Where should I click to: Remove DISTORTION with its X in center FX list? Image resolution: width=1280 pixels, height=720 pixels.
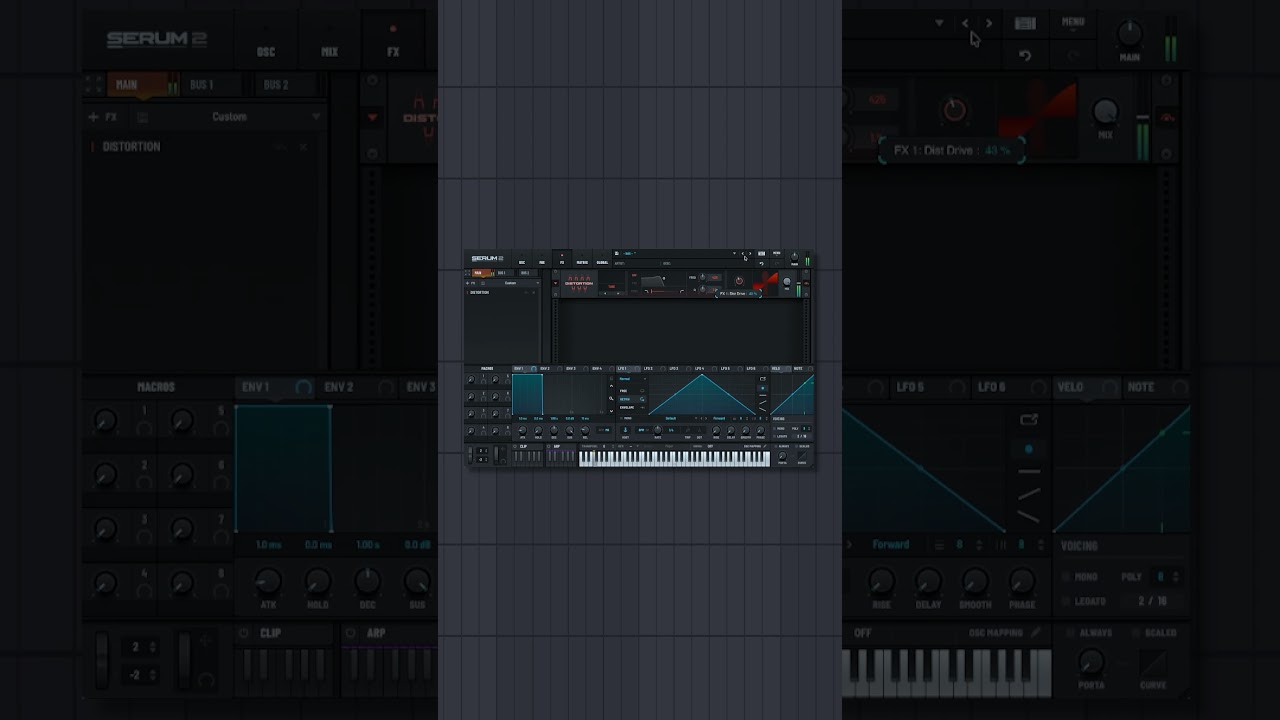(x=534, y=293)
